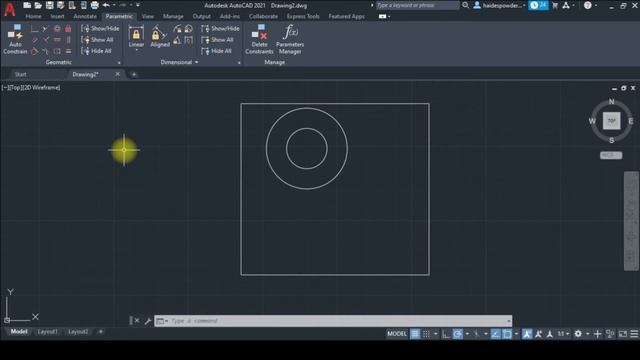Toggle MODEL space button in status bar
Screen dimensions: 640x360
coord(397,334)
